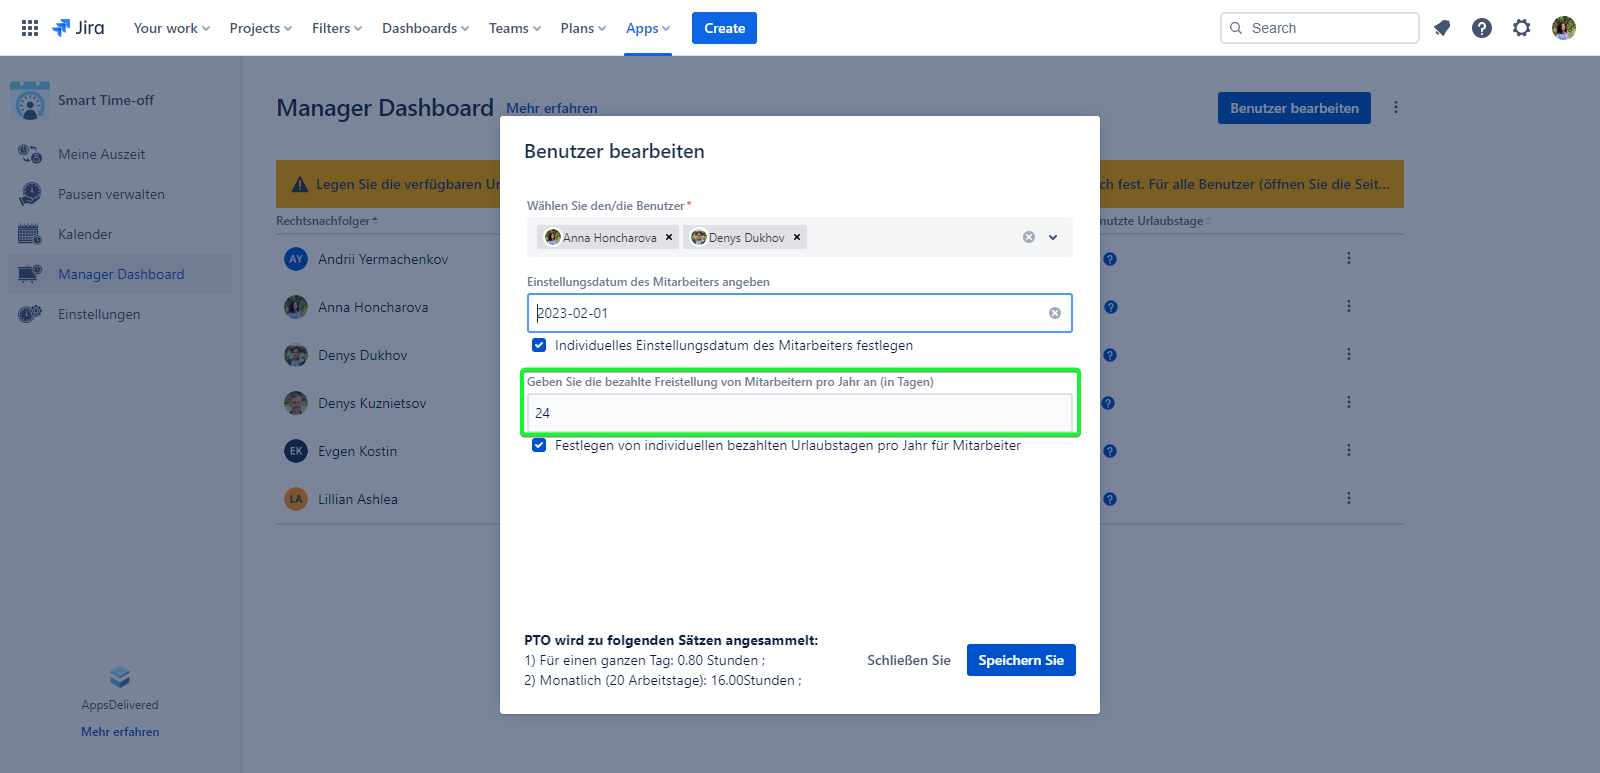Click the Speichern Sie button

[x=1020, y=660]
